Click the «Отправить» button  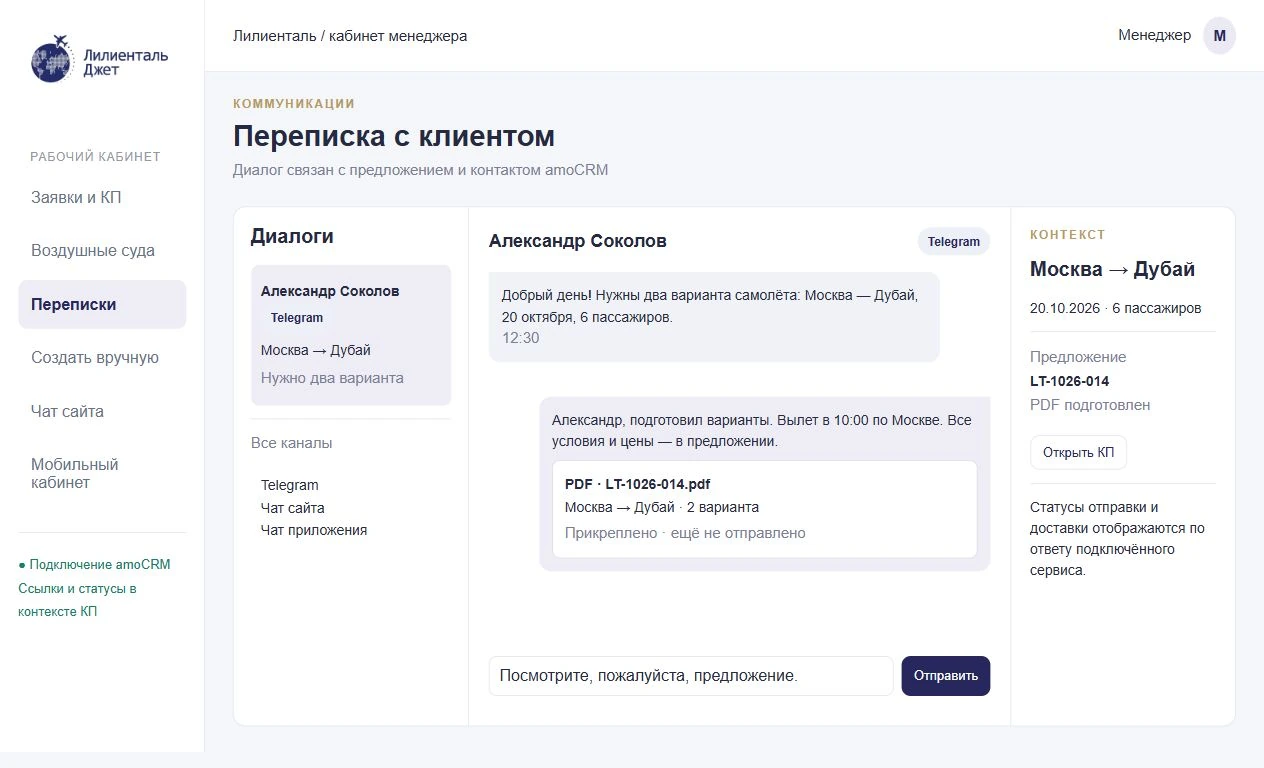pos(945,676)
